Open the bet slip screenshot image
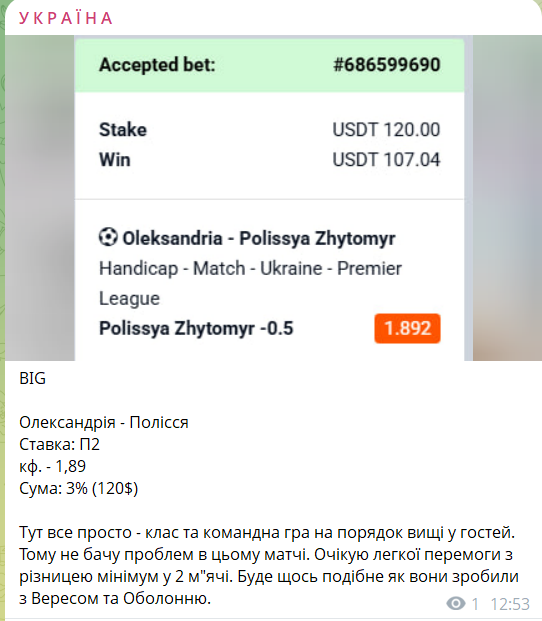542x621 pixels. pos(273,198)
